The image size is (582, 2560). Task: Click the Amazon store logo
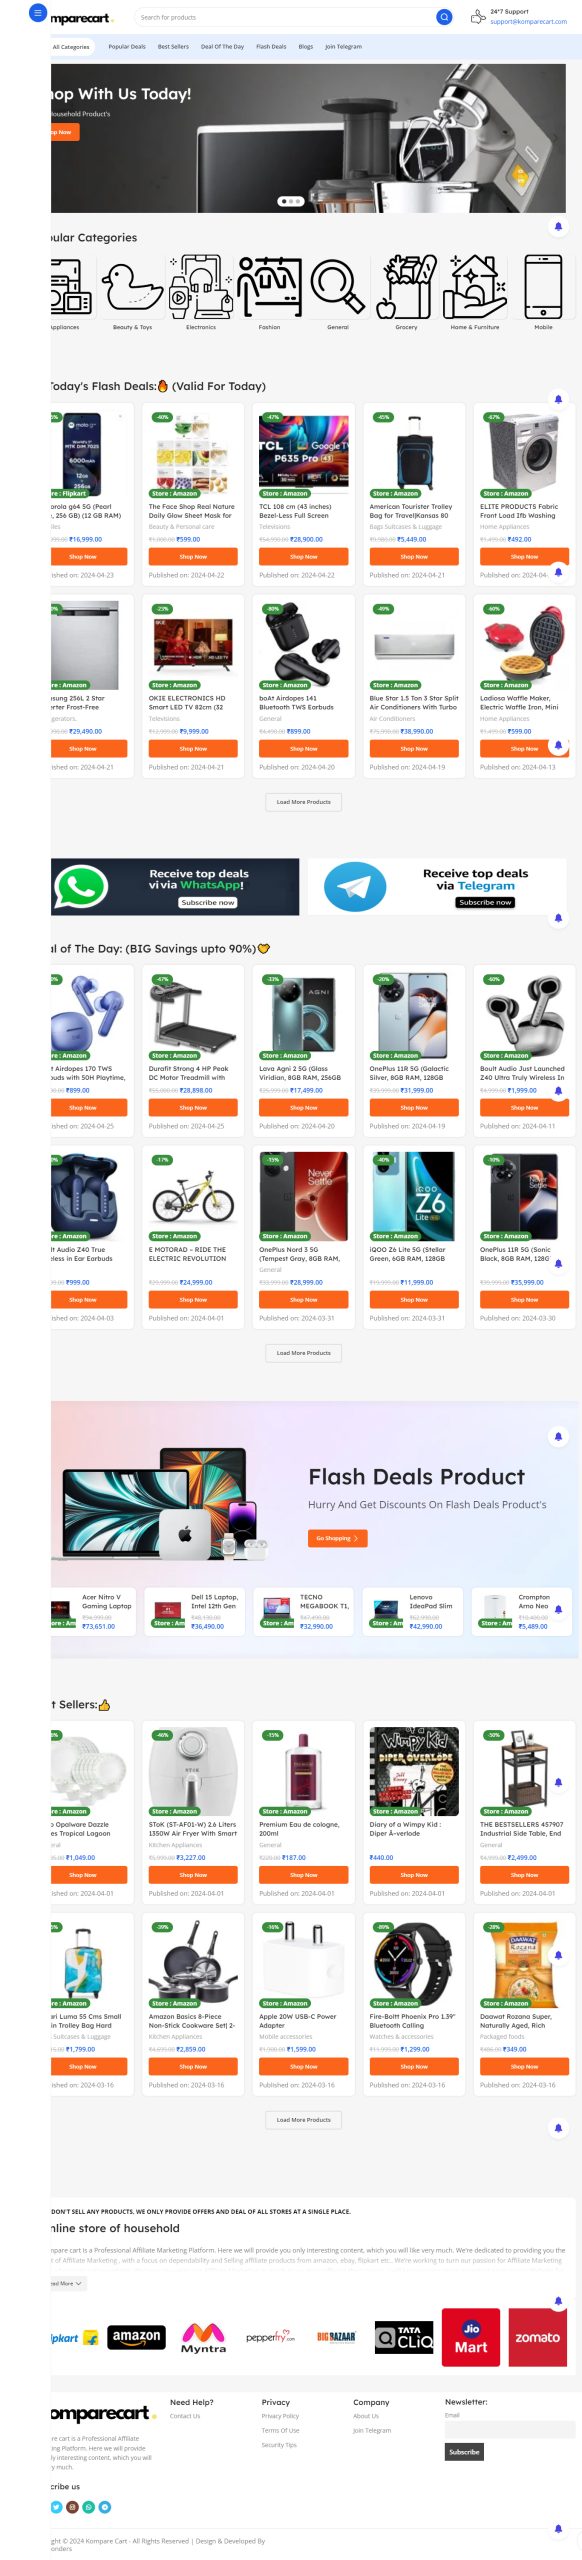coord(137,2337)
